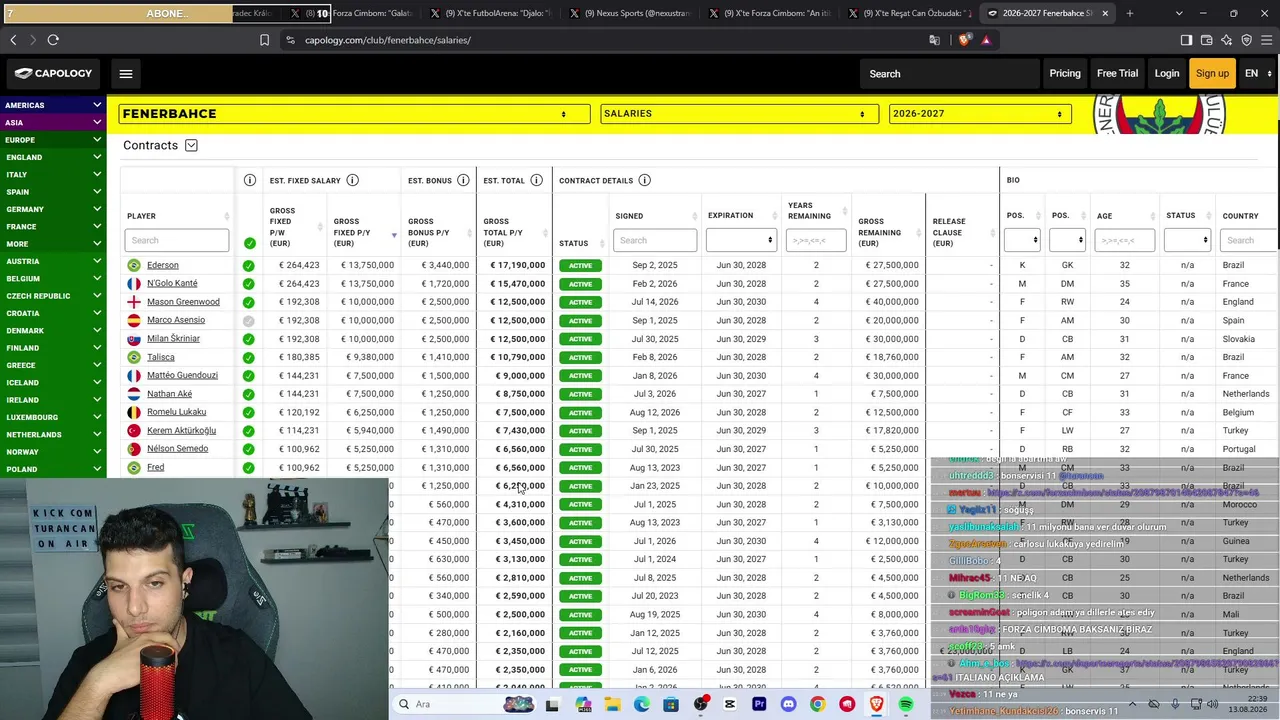Toggle verified filter checkmark in header
Viewport: 1280px width, 720px height.
coord(250,243)
